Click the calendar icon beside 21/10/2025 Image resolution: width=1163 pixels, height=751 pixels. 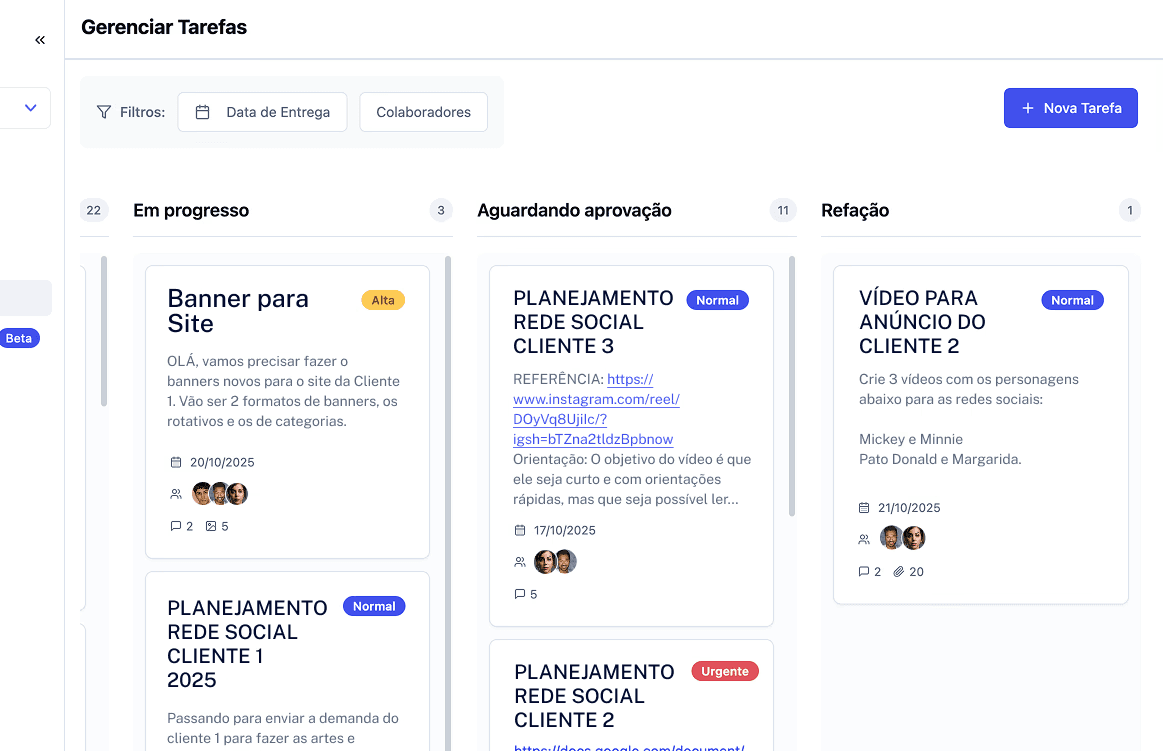(x=864, y=507)
